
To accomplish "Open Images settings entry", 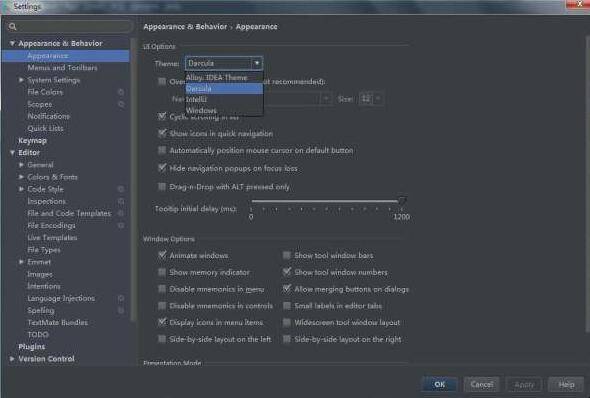I will click(40, 274).
